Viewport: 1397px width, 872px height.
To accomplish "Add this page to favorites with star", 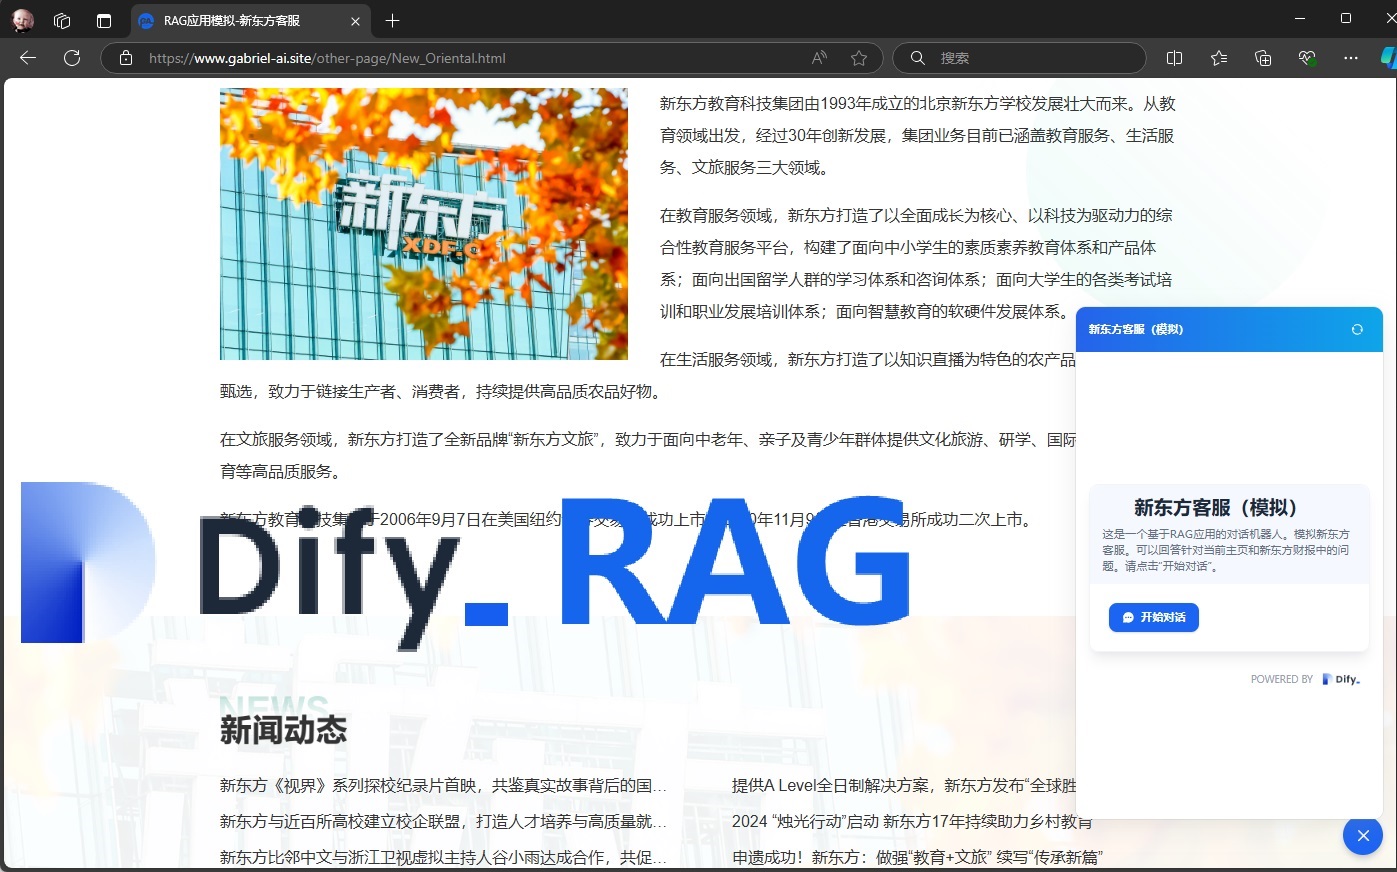I will [858, 58].
